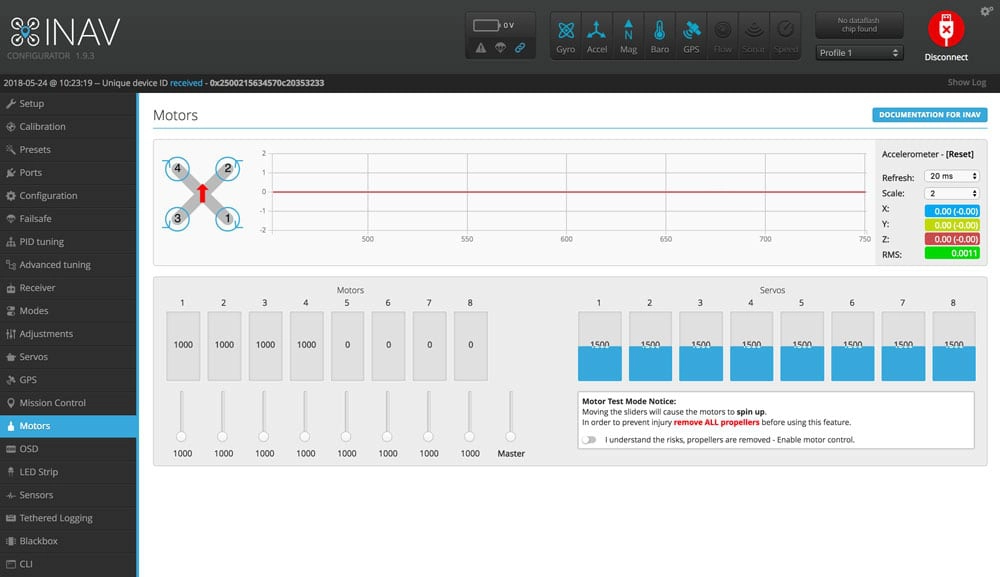
Task: Click the Disconnect label
Action: pos(946,57)
